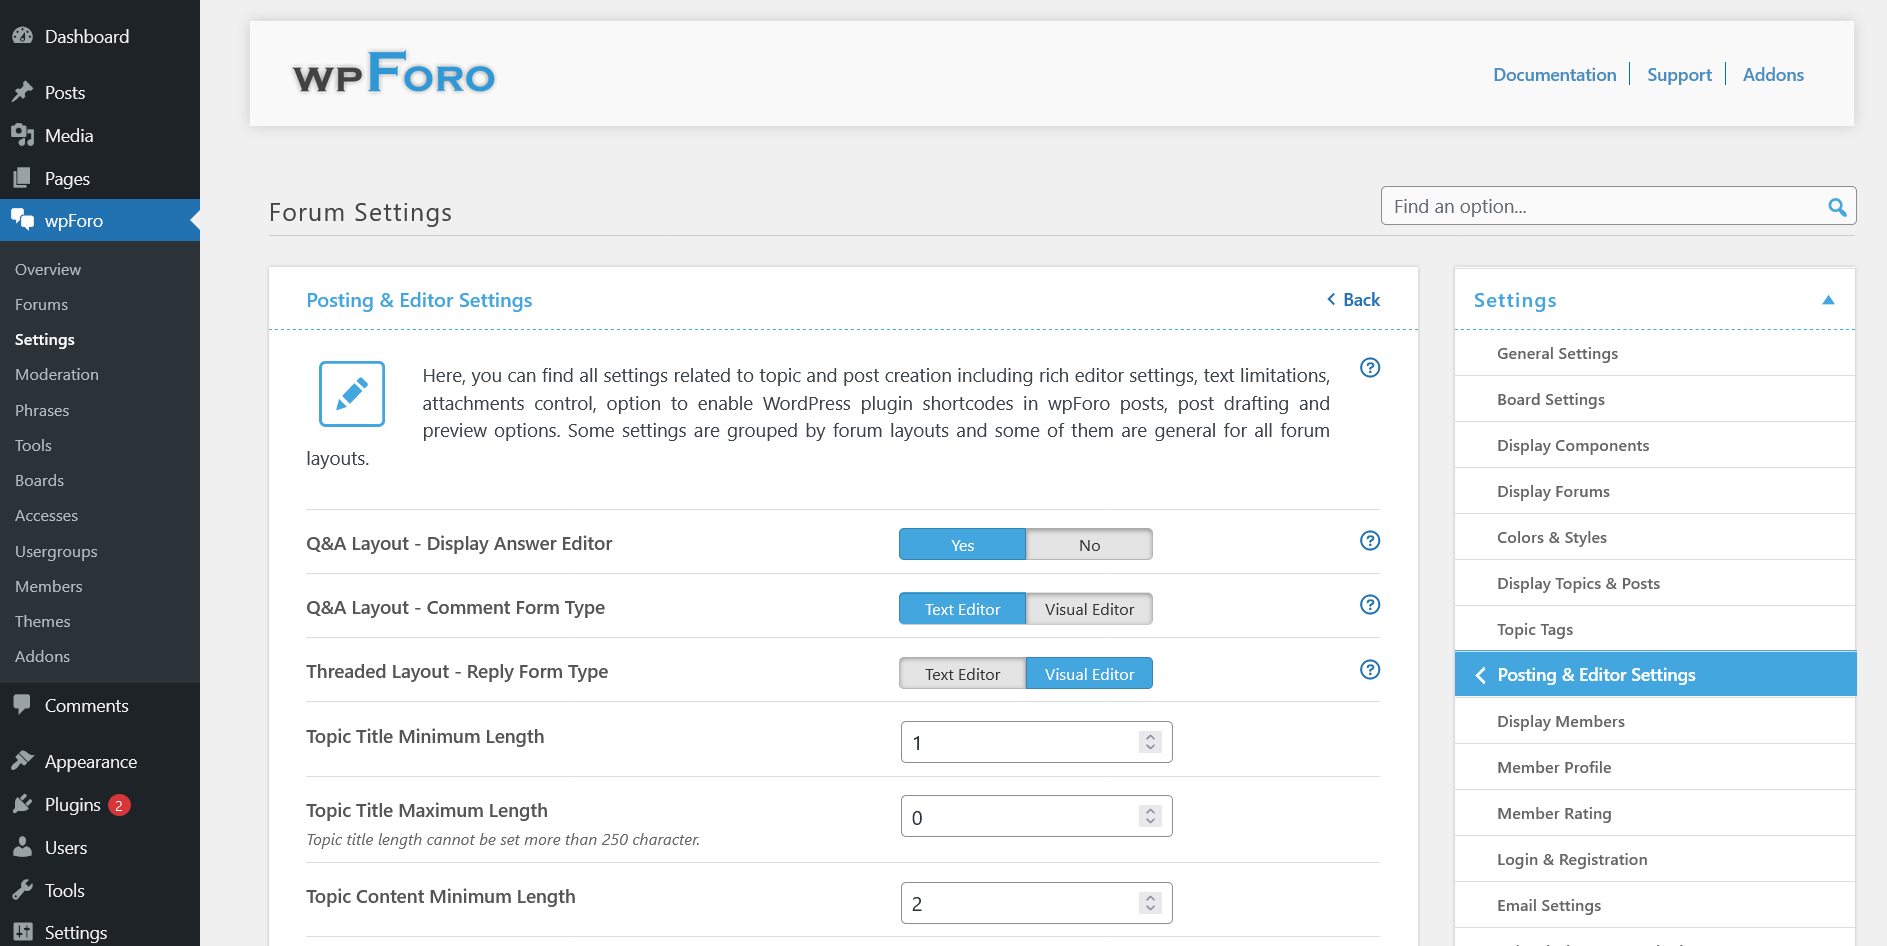Select Moderation in the wpForo menu

[56, 374]
